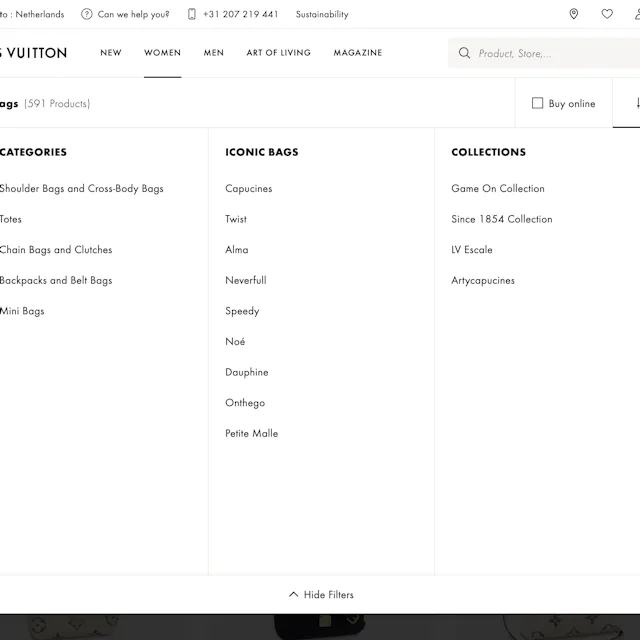Click the phone icon beside the number

(191, 14)
